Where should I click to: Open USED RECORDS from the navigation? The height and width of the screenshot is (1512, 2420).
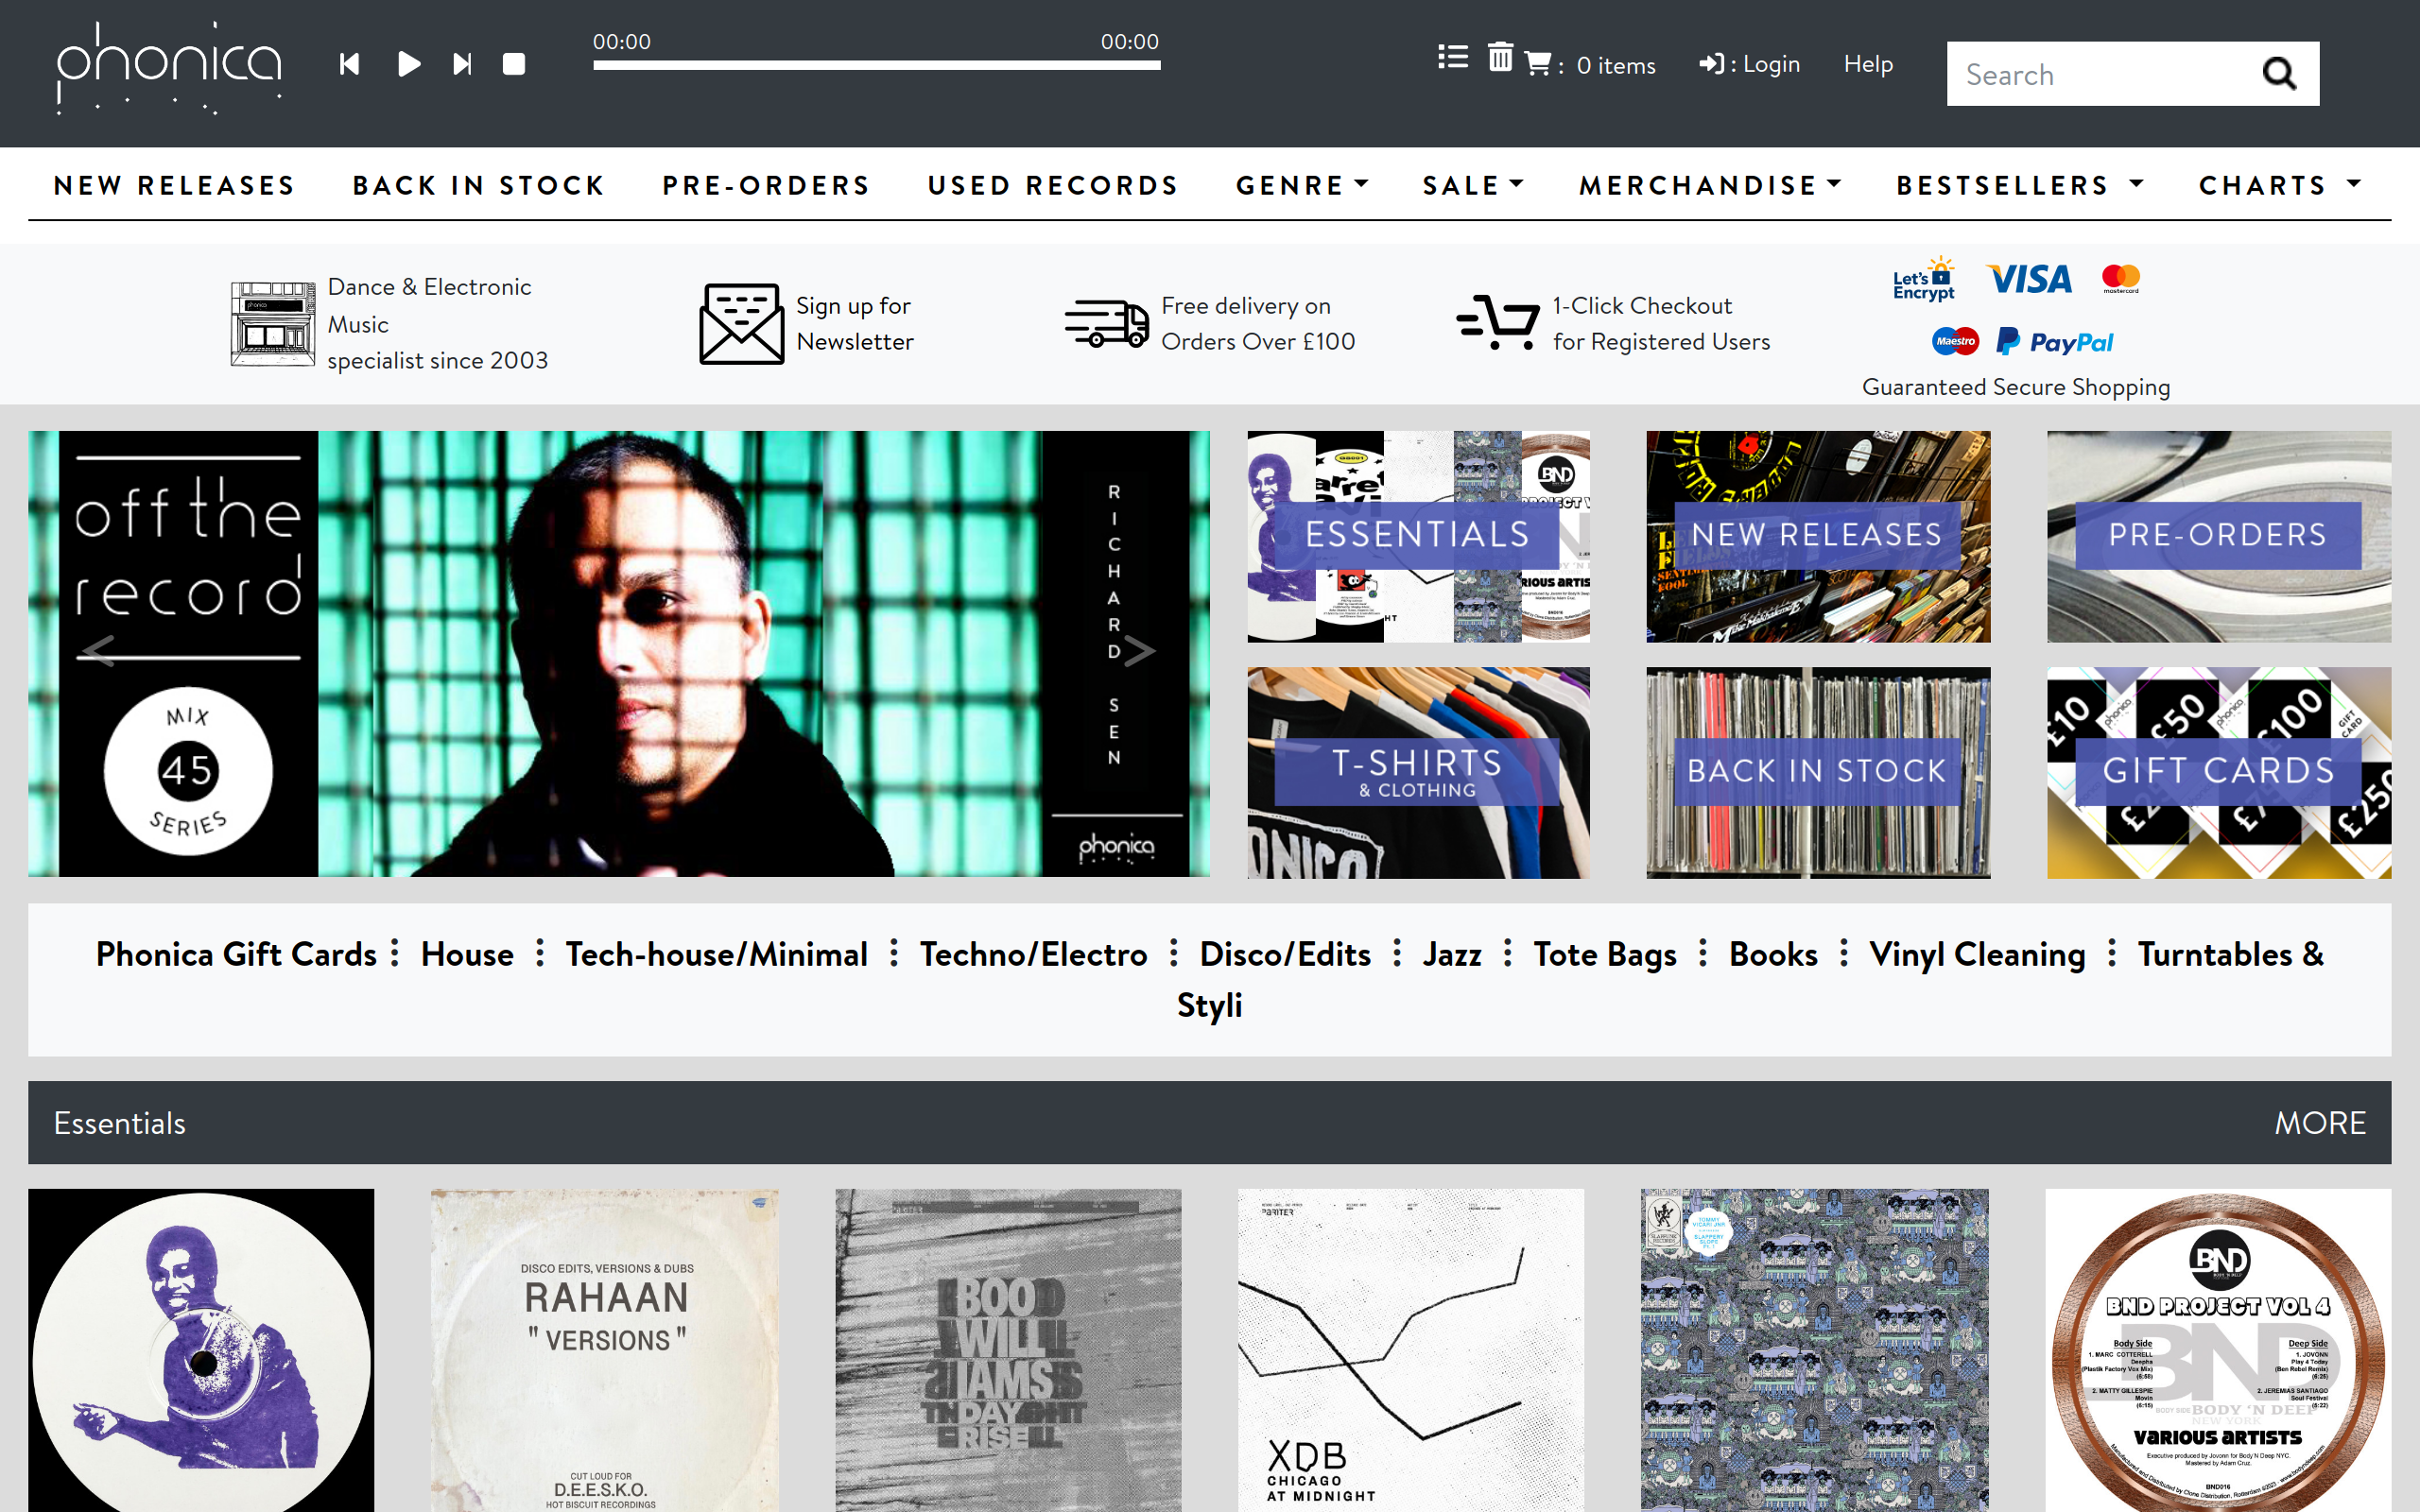click(x=1052, y=185)
